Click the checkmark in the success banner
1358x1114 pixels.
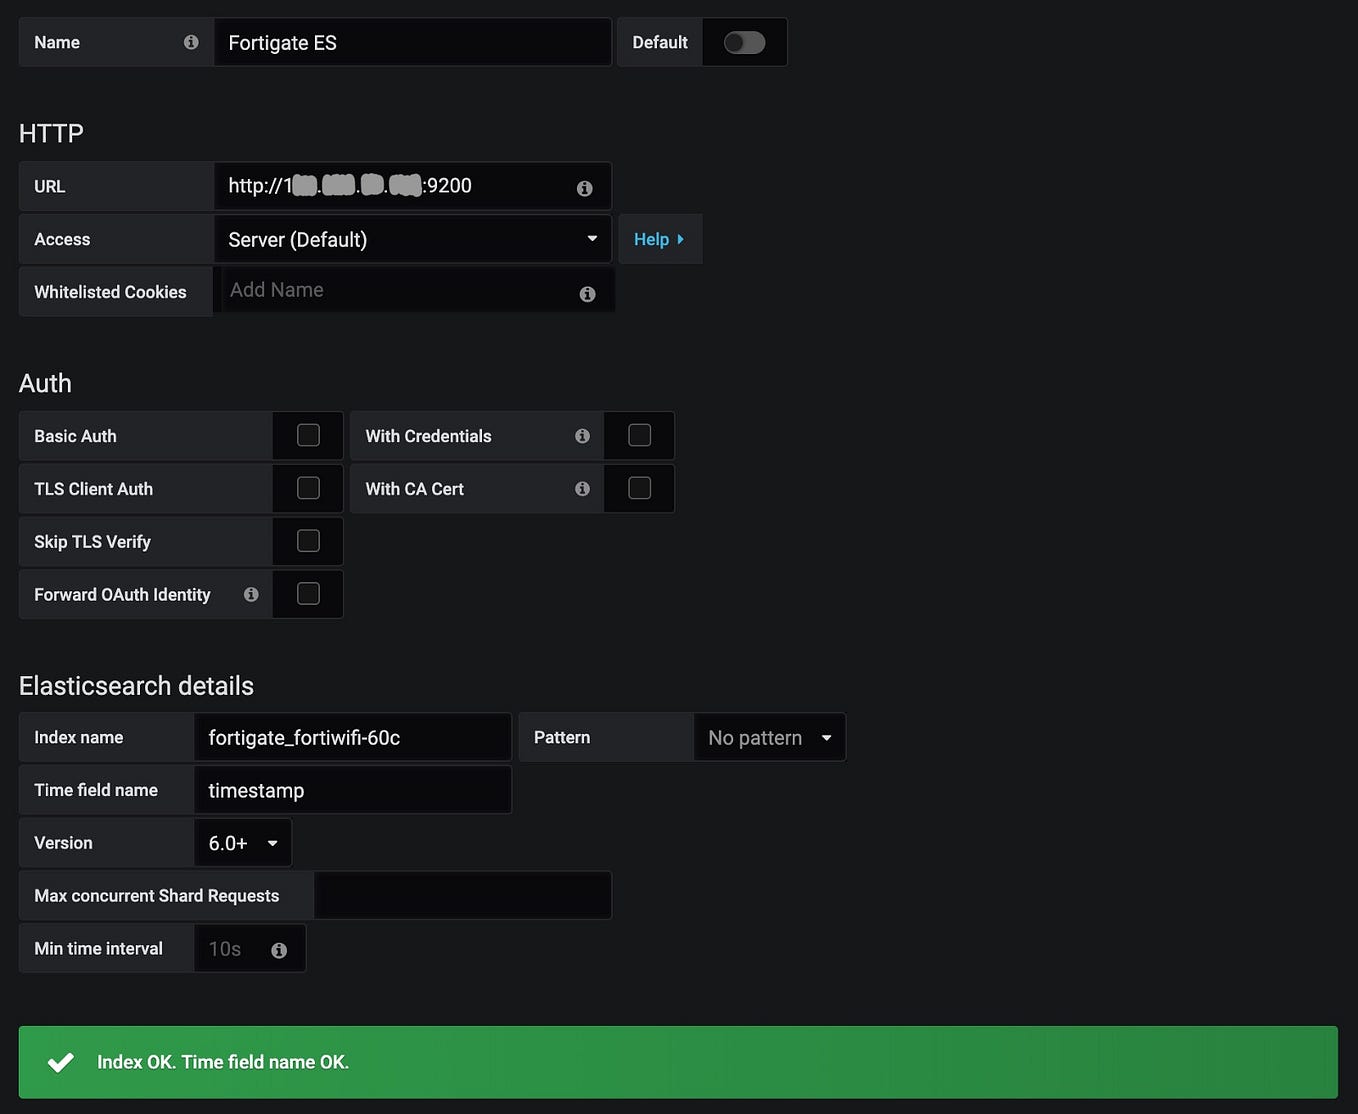click(x=61, y=1062)
